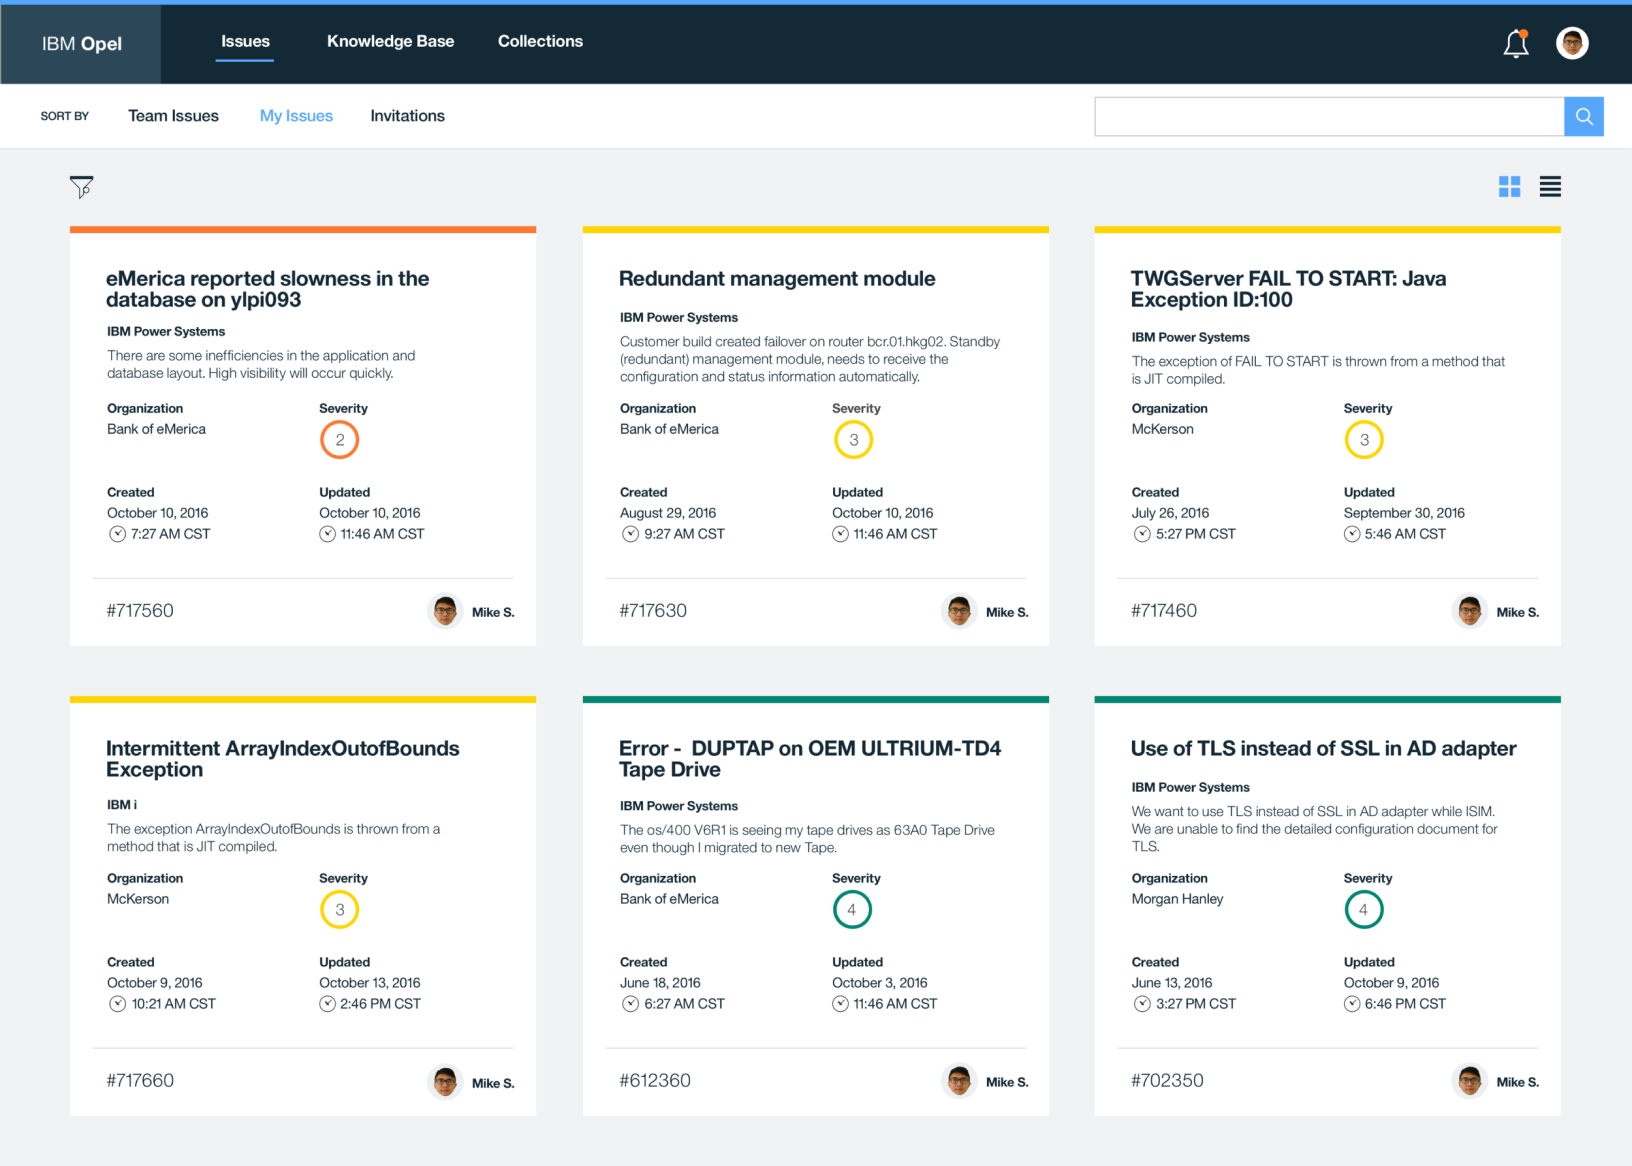This screenshot has width=1632, height=1166.
Task: Open Redundant management module issue
Action: point(777,279)
